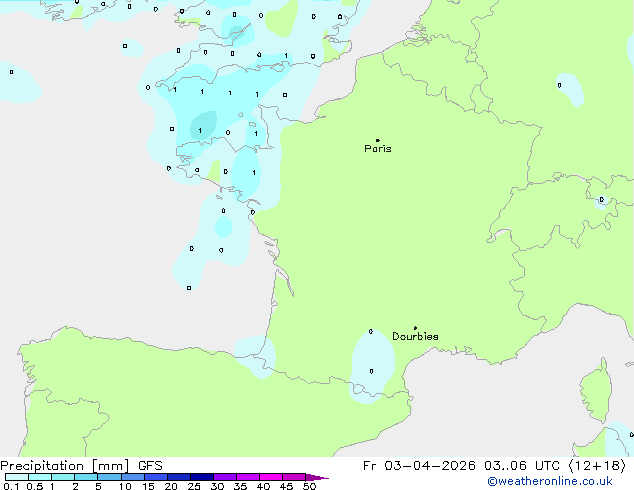Click the Paris city label
Image resolution: width=634 pixels, height=490 pixels.
pyautogui.click(x=378, y=149)
